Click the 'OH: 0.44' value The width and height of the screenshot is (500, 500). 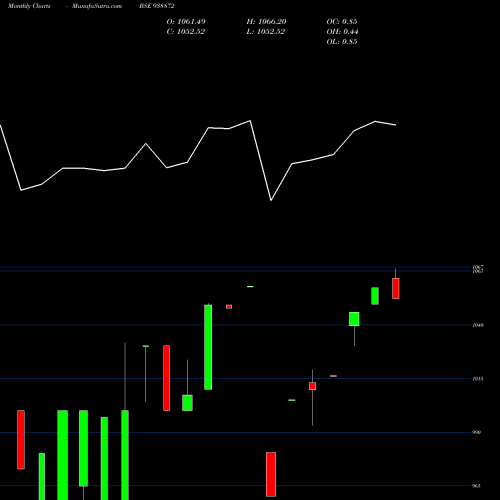click(342, 32)
